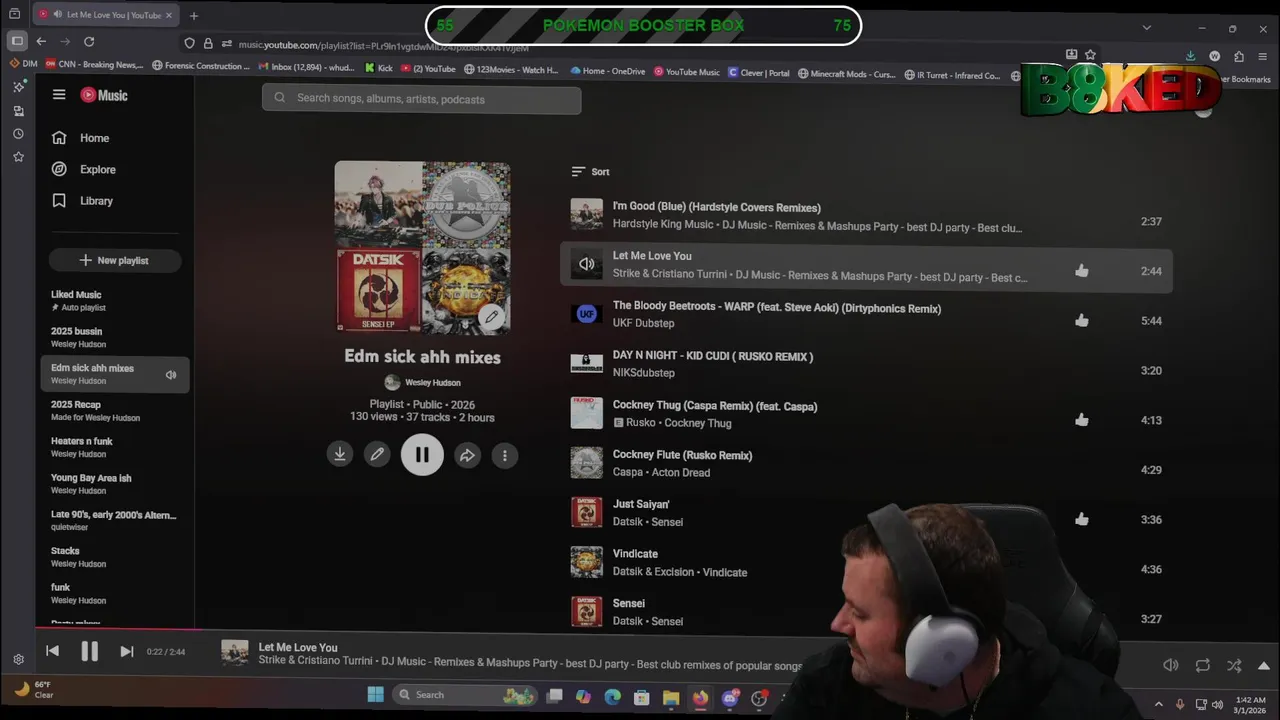This screenshot has width=1280, height=720.
Task: Toggle like on Just Saiyan'
Action: point(1081,519)
